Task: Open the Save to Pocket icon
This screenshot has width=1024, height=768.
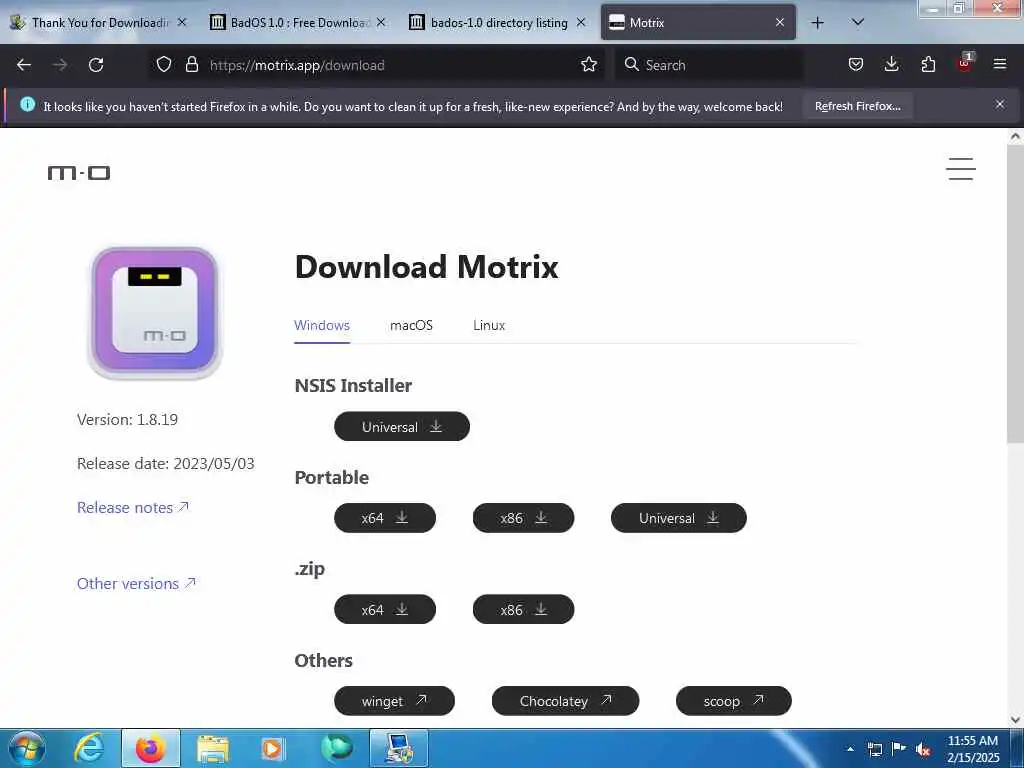Action: point(856,65)
